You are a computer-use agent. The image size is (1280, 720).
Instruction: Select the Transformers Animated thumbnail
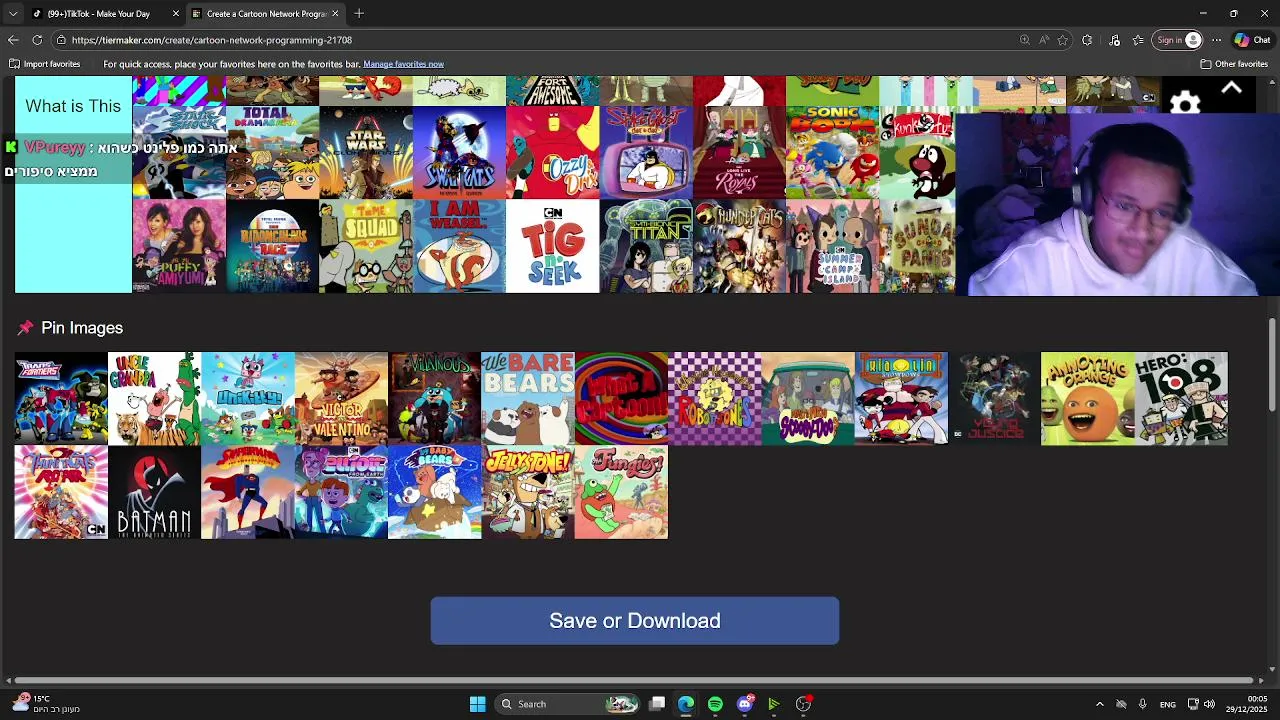(61, 398)
